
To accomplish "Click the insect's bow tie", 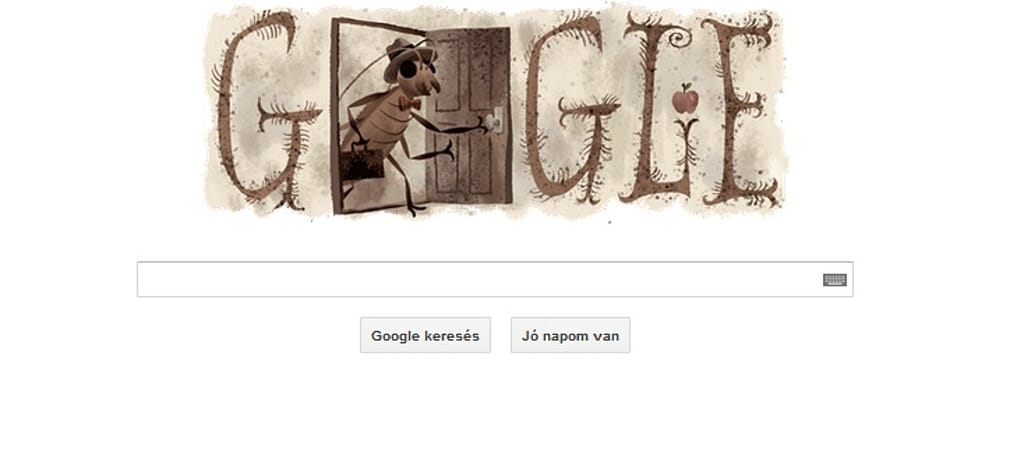I will click(x=409, y=105).
